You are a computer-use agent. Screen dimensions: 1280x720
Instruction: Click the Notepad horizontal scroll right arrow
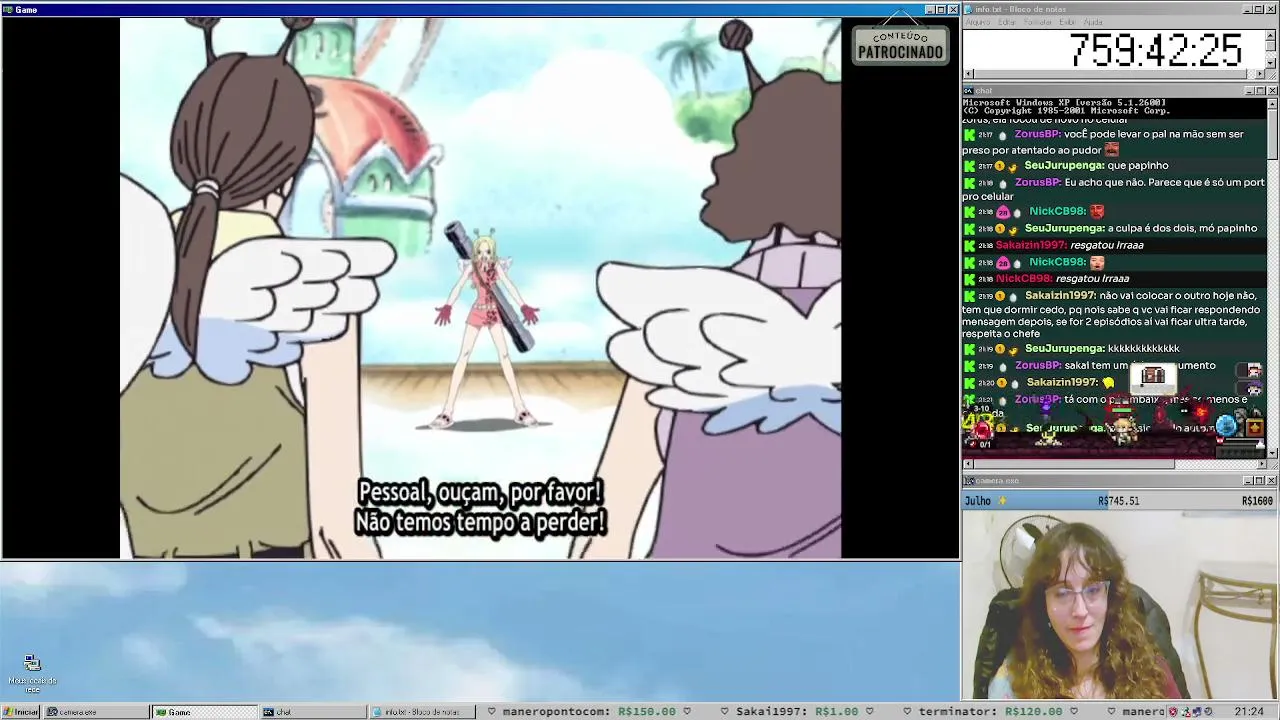pyautogui.click(x=1261, y=74)
